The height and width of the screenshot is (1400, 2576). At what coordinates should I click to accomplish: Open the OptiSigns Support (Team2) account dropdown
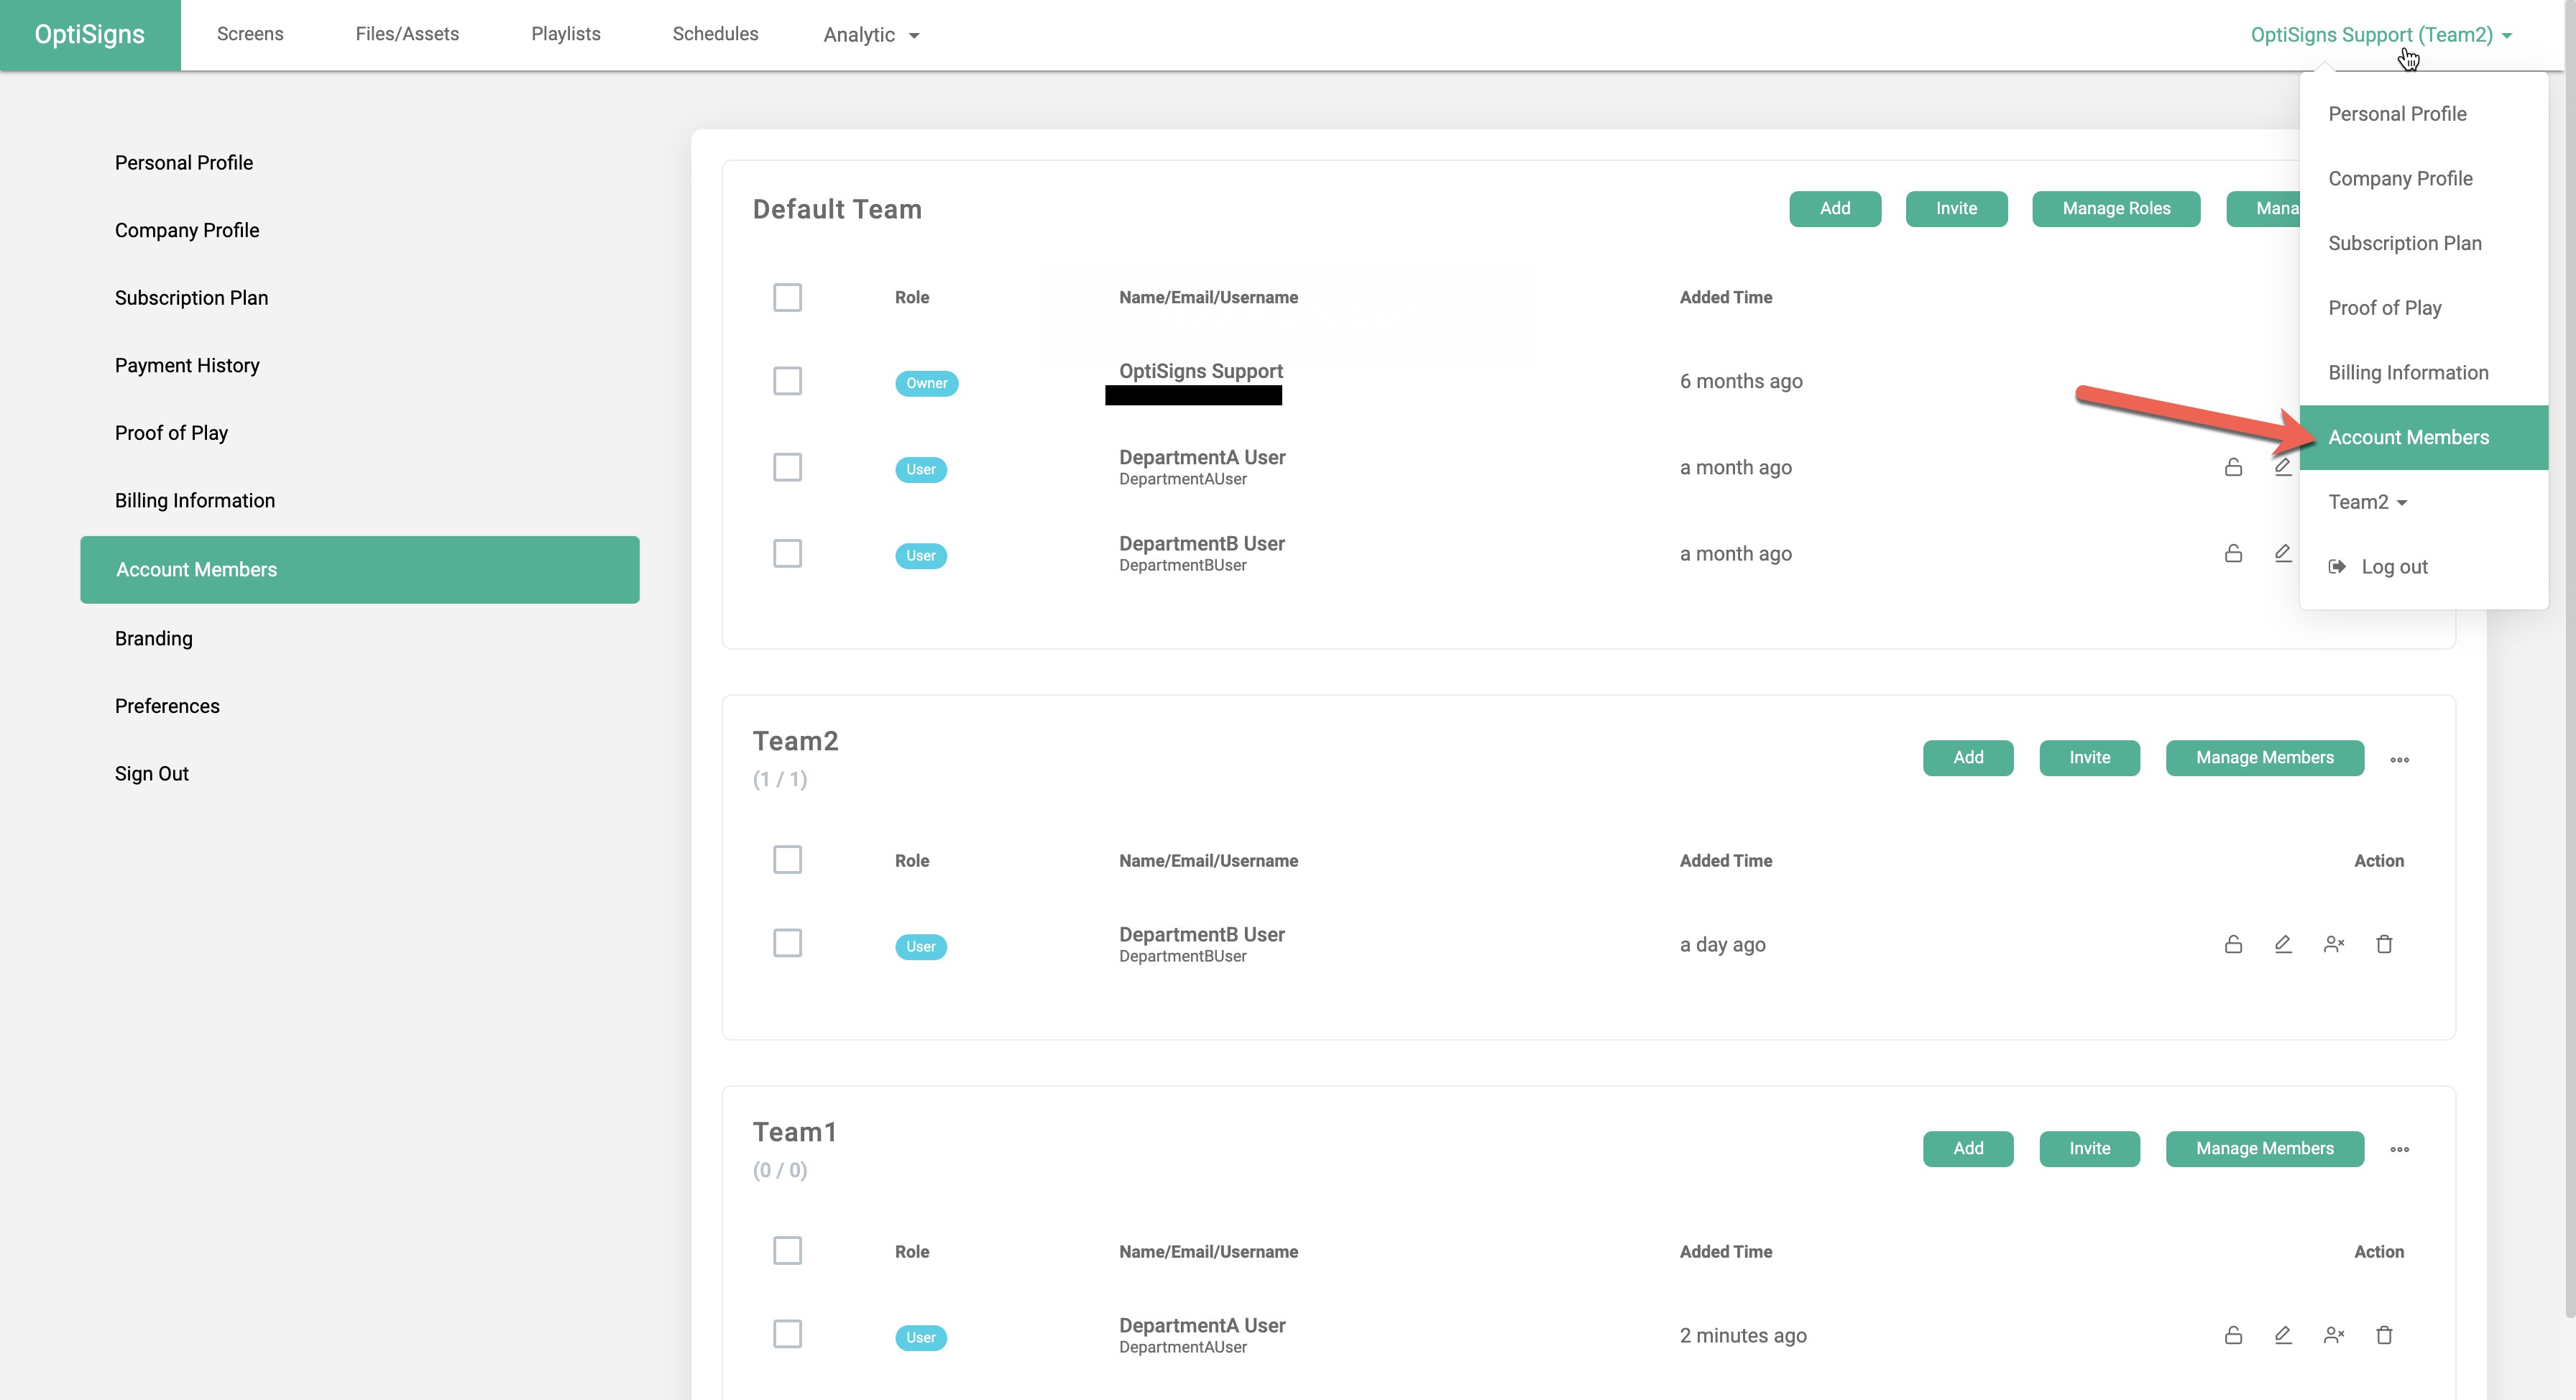tap(2378, 34)
